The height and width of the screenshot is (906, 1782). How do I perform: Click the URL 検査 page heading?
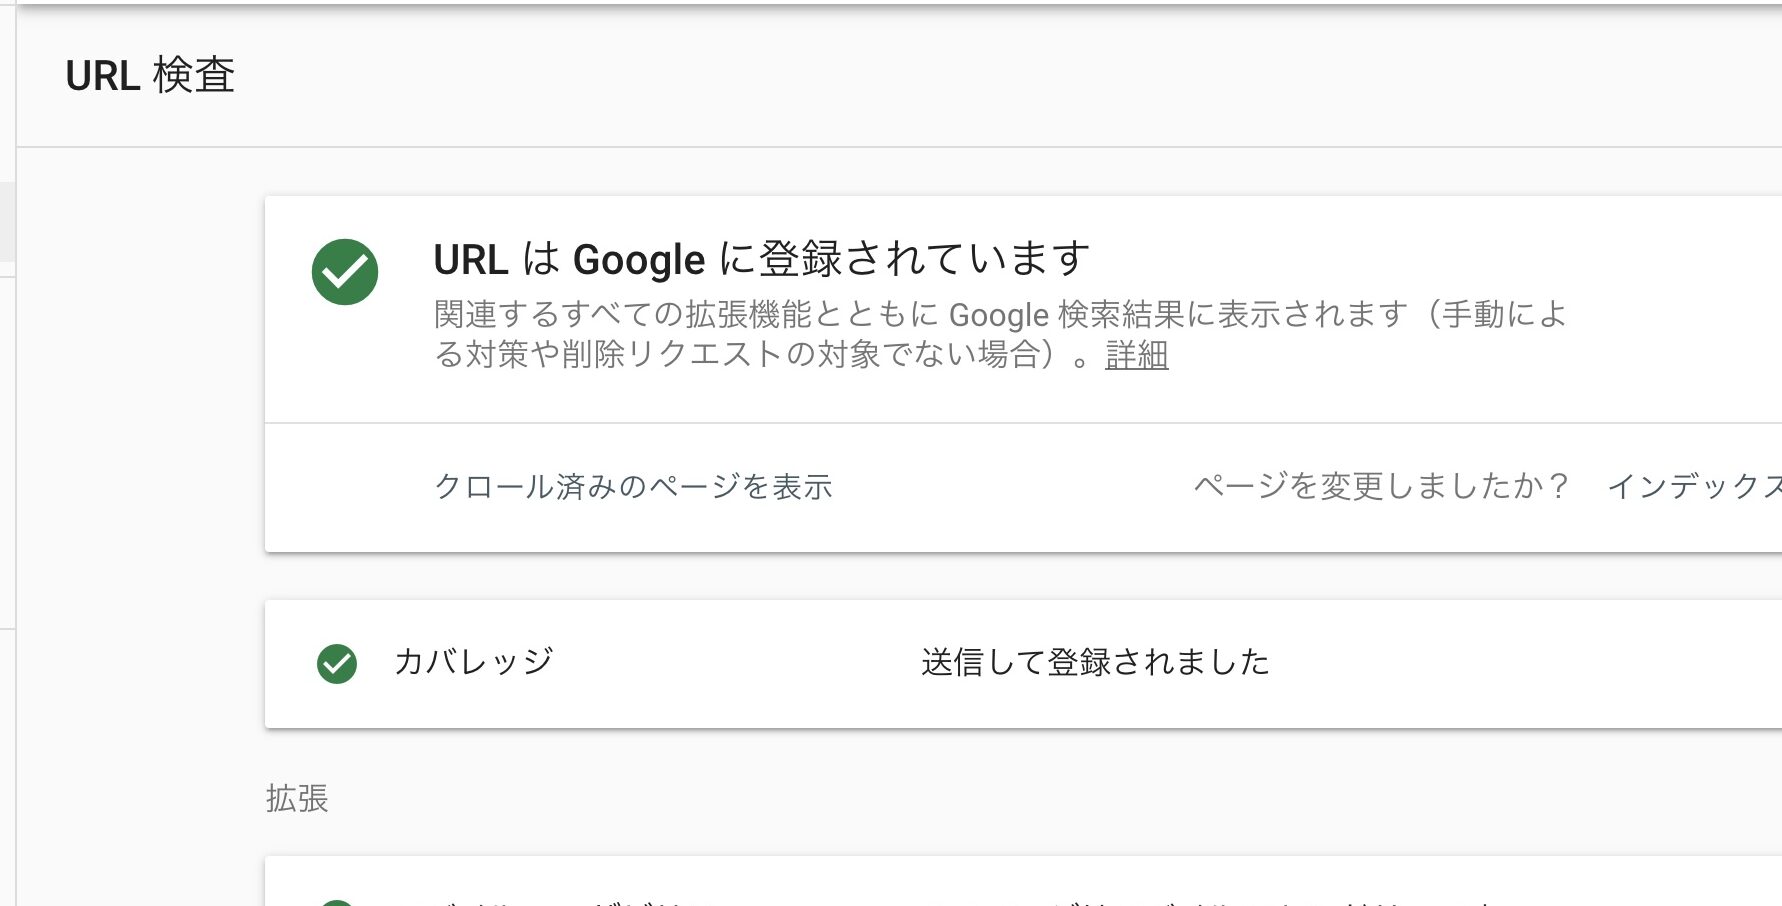point(150,76)
